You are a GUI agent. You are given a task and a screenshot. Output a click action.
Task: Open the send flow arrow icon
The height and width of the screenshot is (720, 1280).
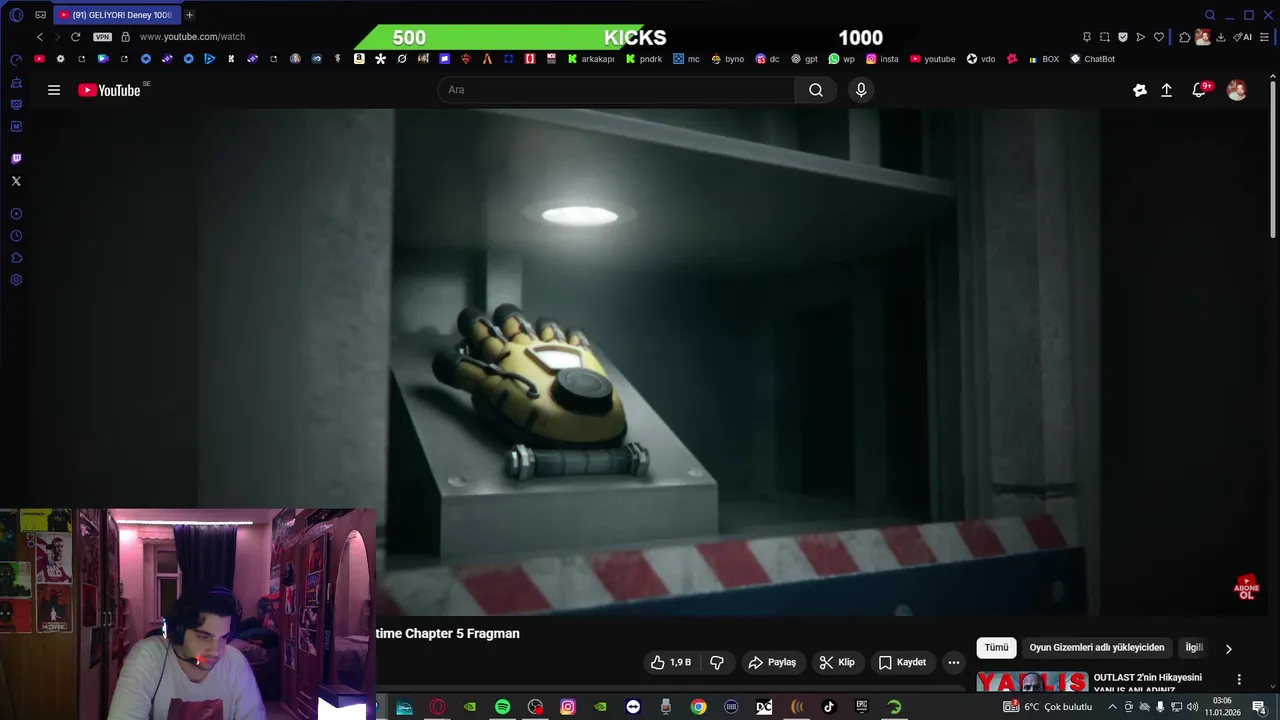(x=1141, y=37)
